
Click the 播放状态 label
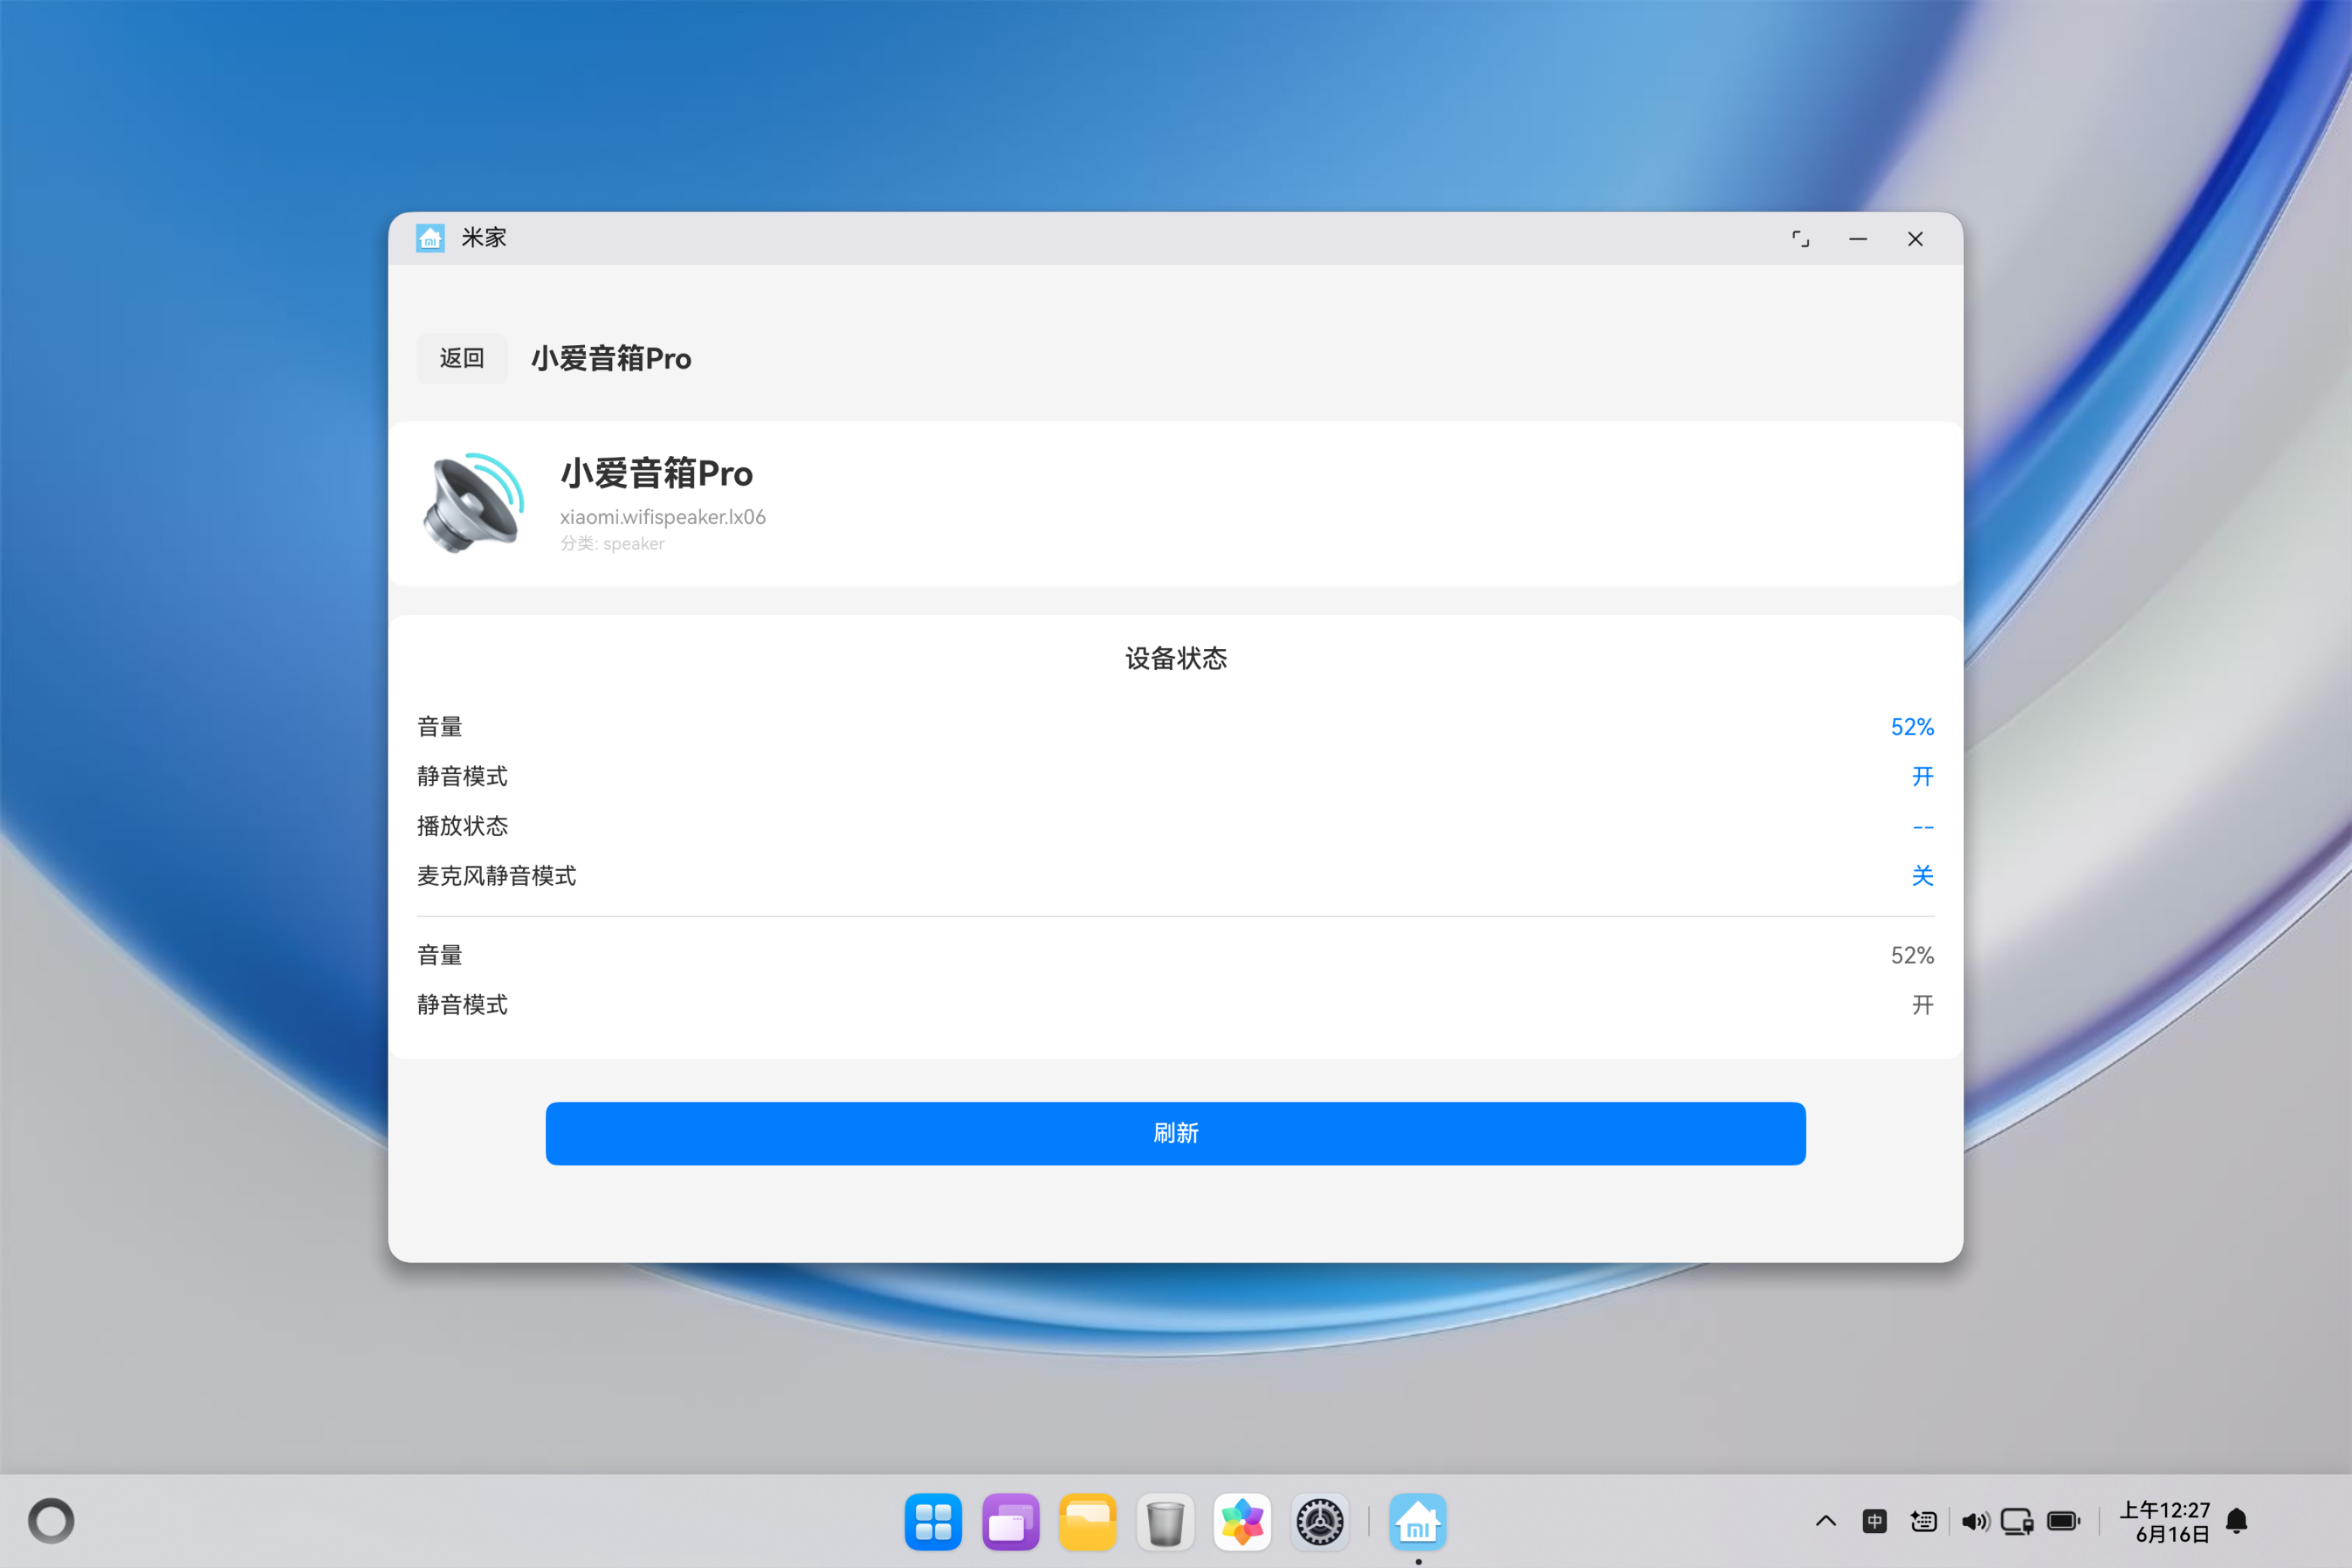462,826
